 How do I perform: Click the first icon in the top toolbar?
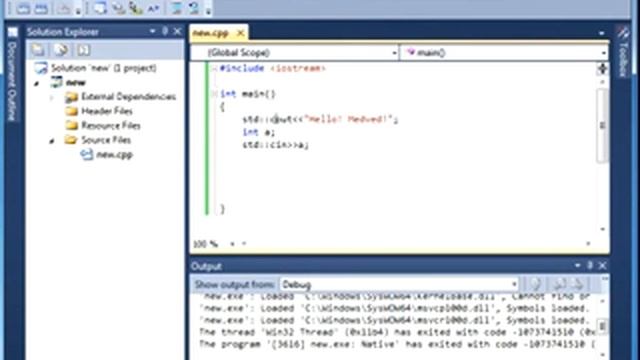click(x=23, y=8)
